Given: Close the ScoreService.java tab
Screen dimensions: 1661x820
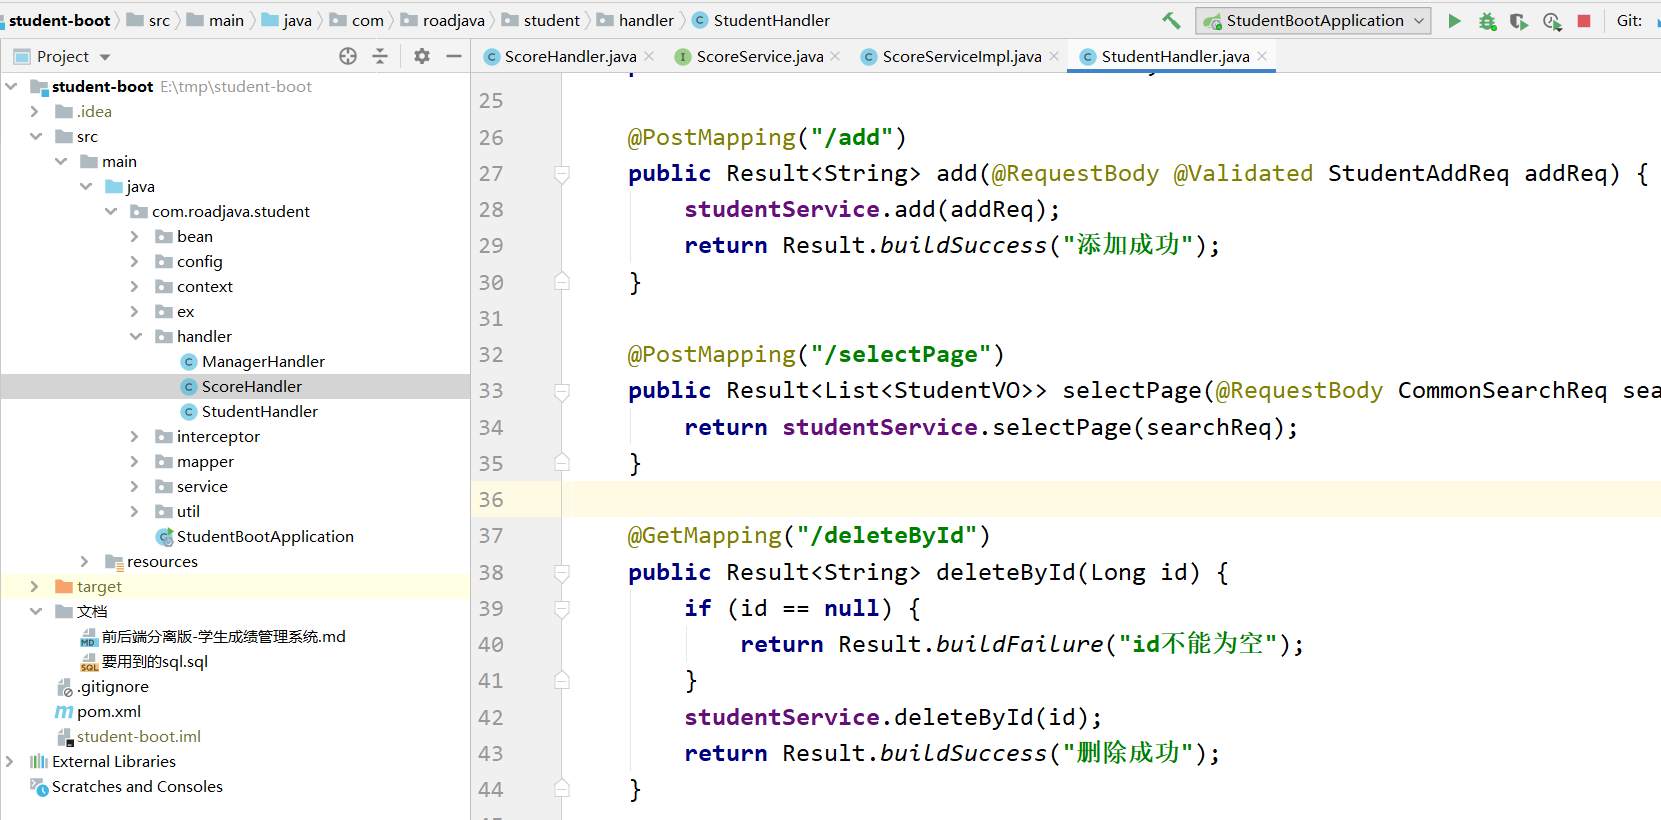Looking at the screenshot, I should [835, 56].
